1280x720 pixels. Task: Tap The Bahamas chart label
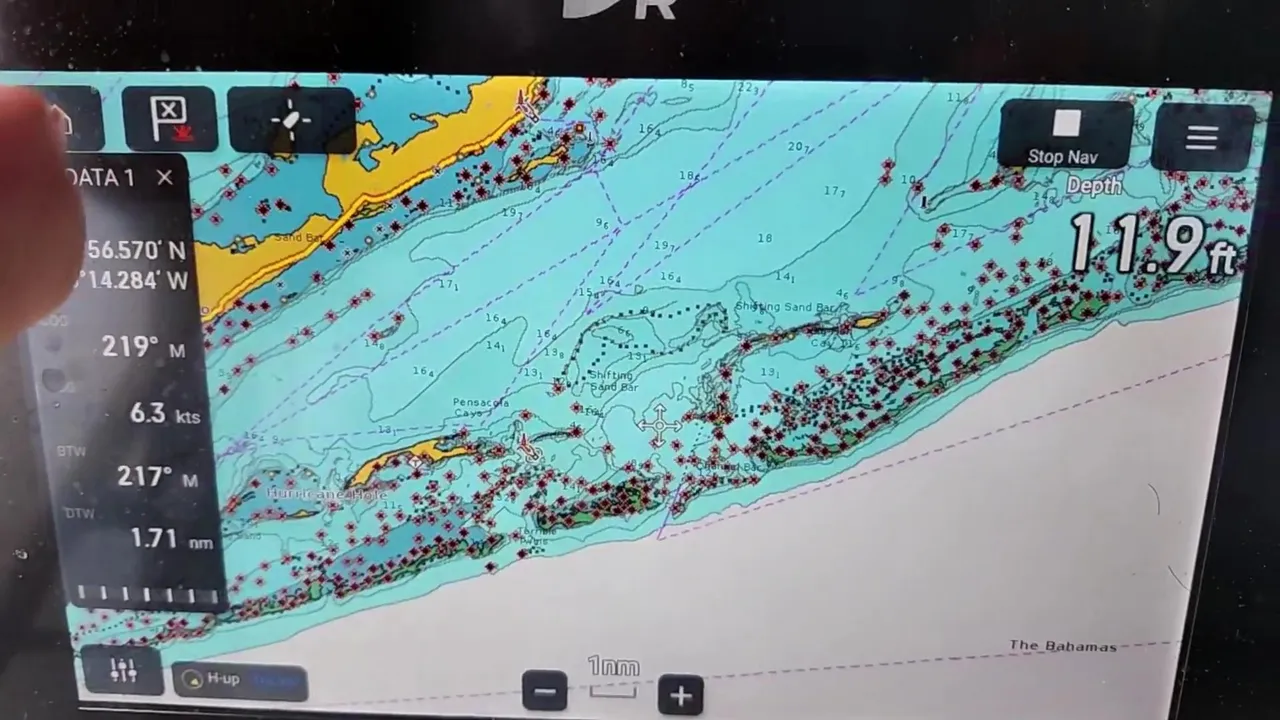pos(1062,646)
